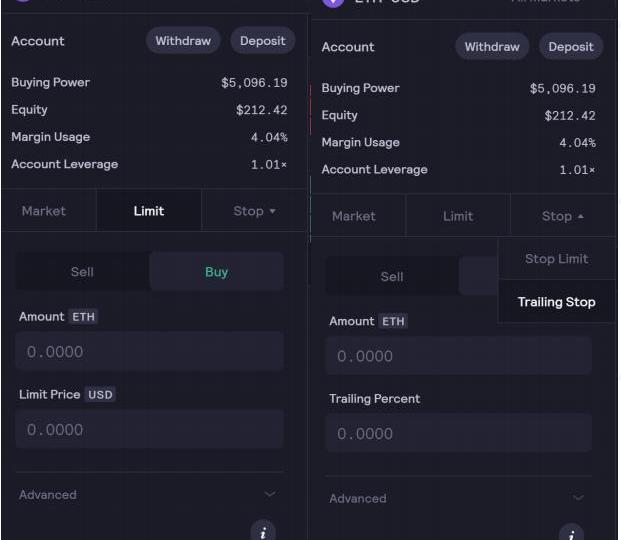Click the info icon in left panel

pyautogui.click(x=263, y=531)
